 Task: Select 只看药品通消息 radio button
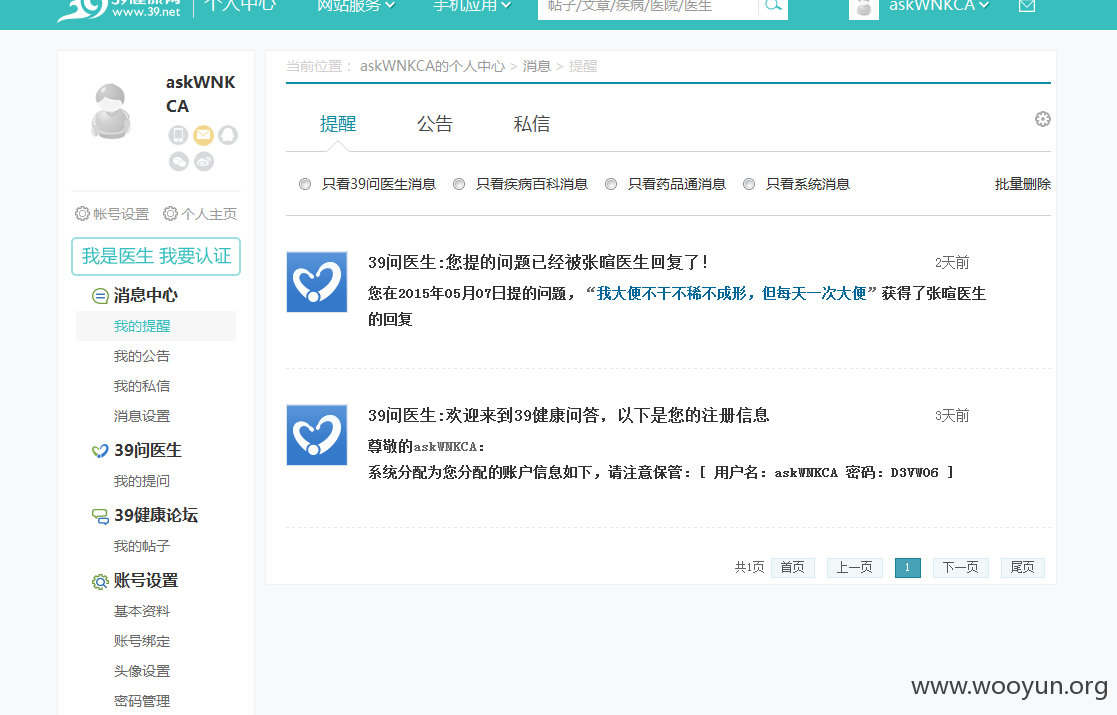click(x=611, y=184)
